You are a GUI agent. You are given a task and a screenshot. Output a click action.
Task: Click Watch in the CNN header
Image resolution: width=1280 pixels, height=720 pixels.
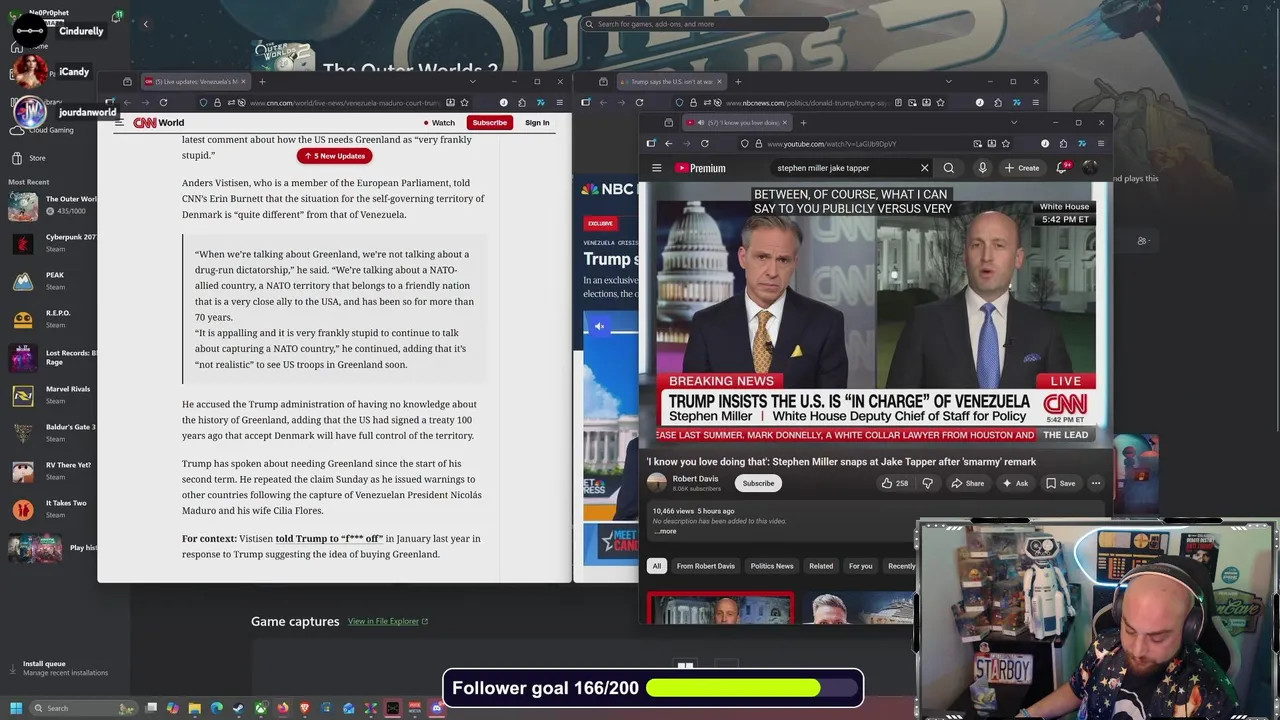pyautogui.click(x=438, y=123)
